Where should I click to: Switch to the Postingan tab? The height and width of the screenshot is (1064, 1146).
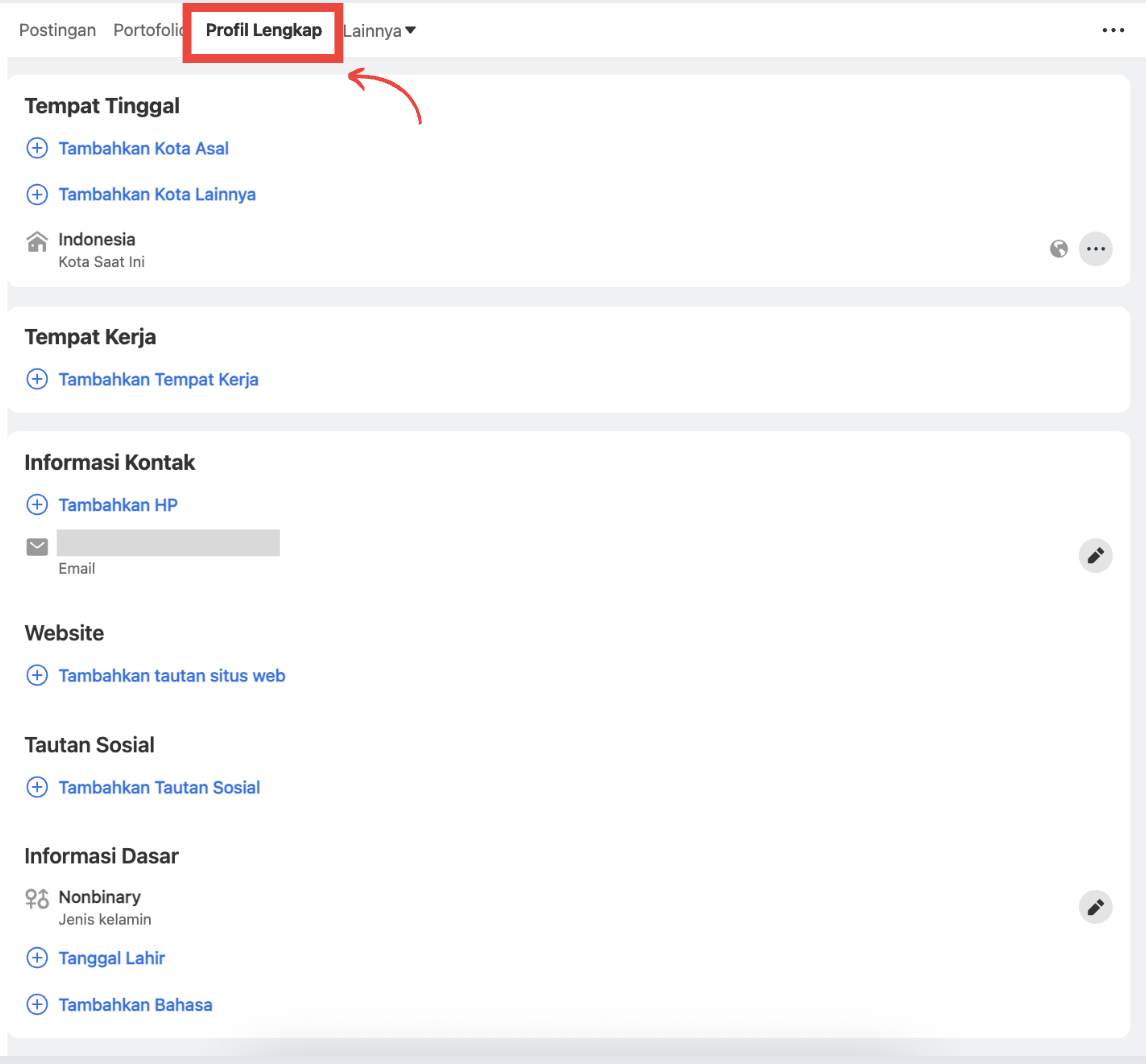click(57, 30)
